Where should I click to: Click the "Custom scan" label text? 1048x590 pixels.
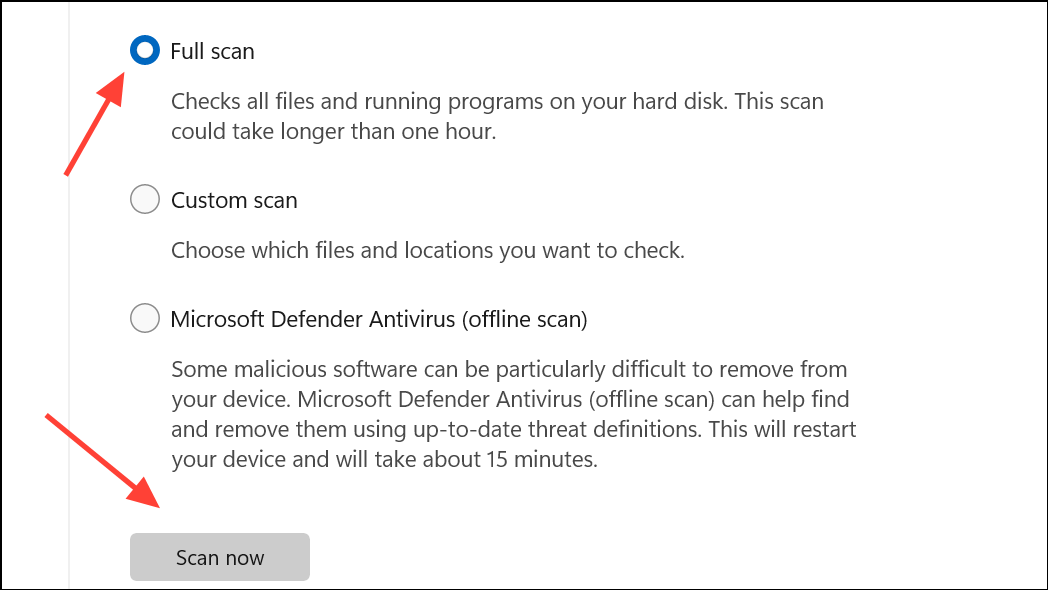tap(234, 200)
